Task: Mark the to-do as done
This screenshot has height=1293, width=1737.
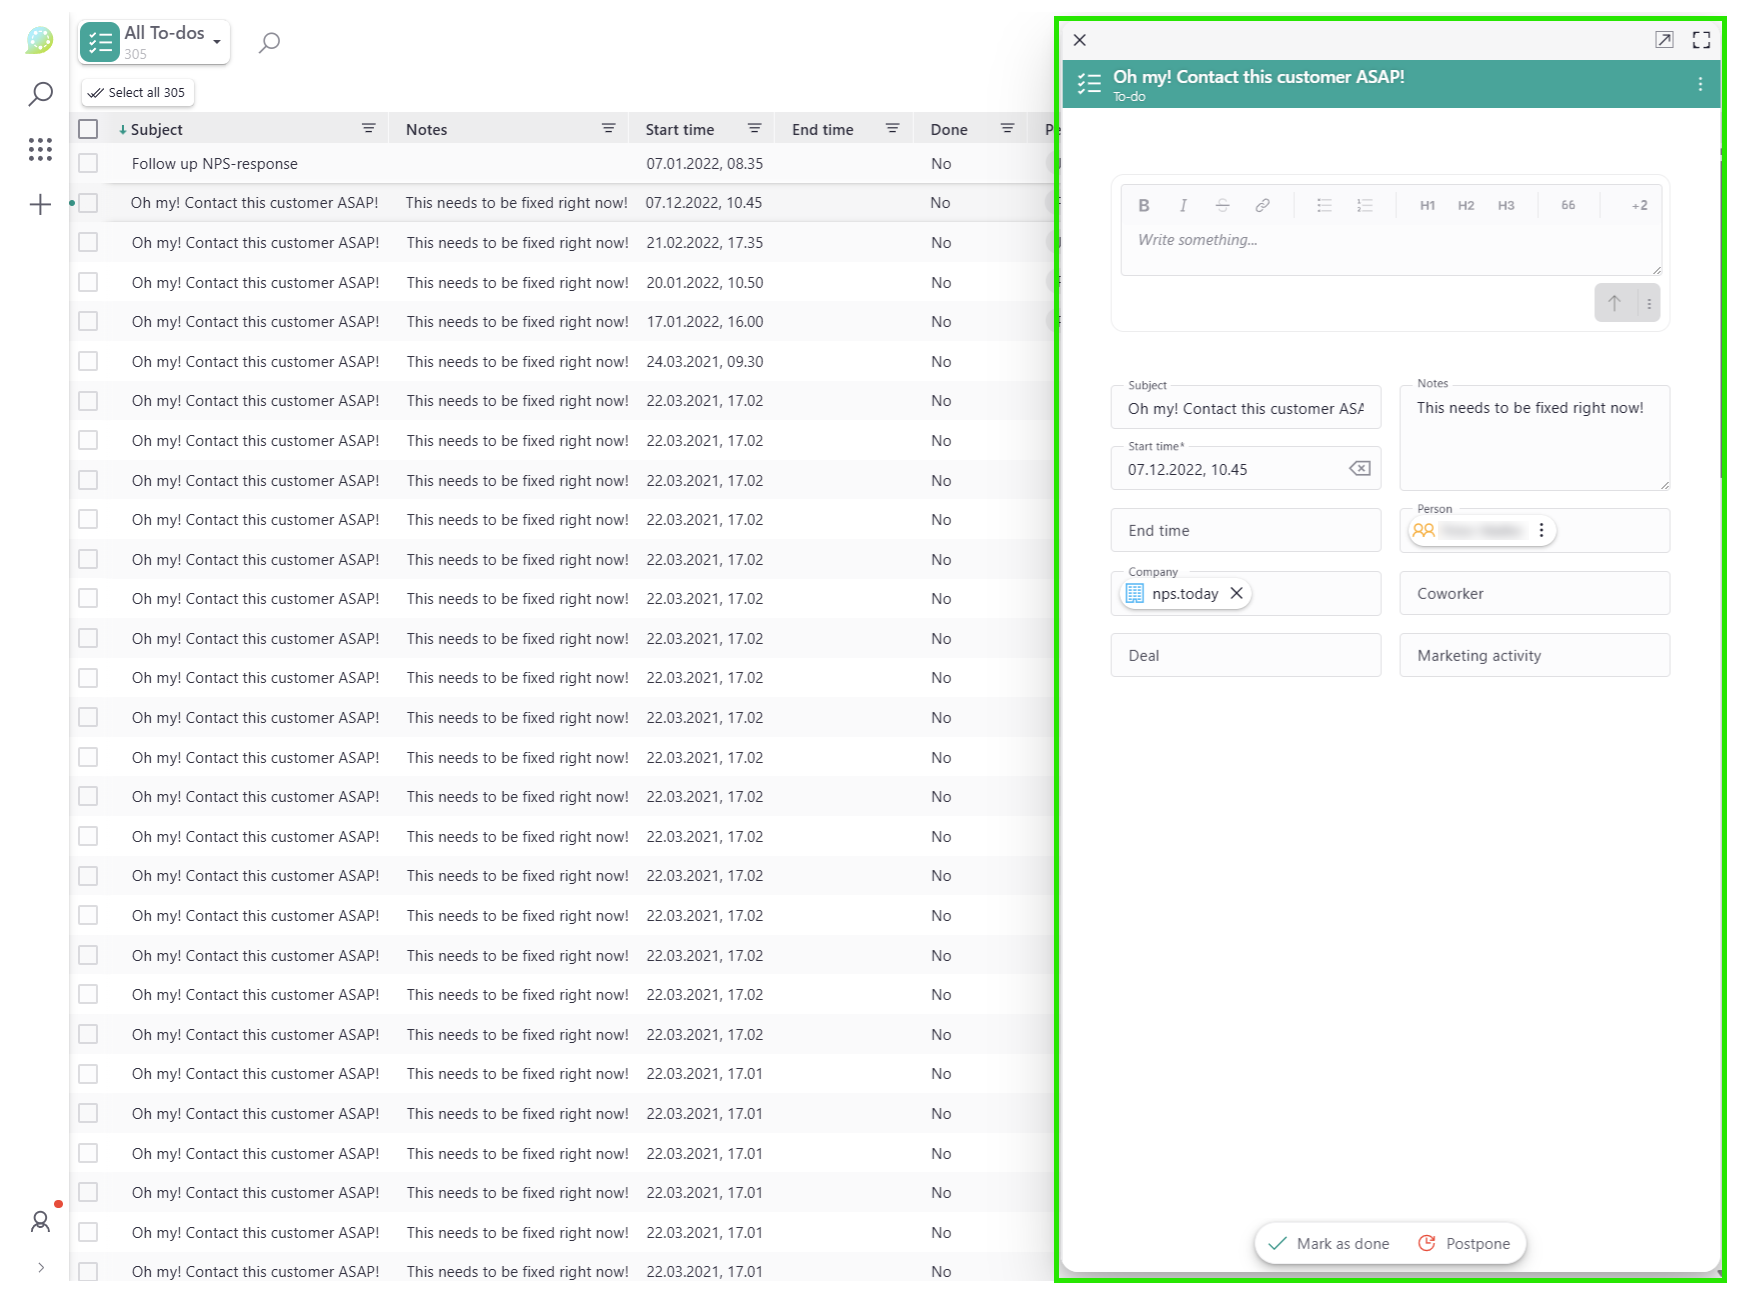Action: coord(1329,1243)
